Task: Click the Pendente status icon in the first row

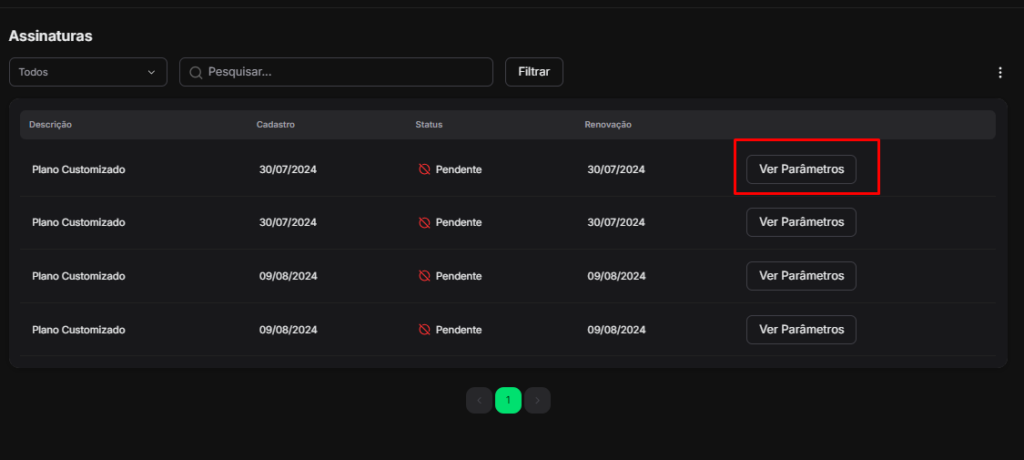Action: pos(424,170)
